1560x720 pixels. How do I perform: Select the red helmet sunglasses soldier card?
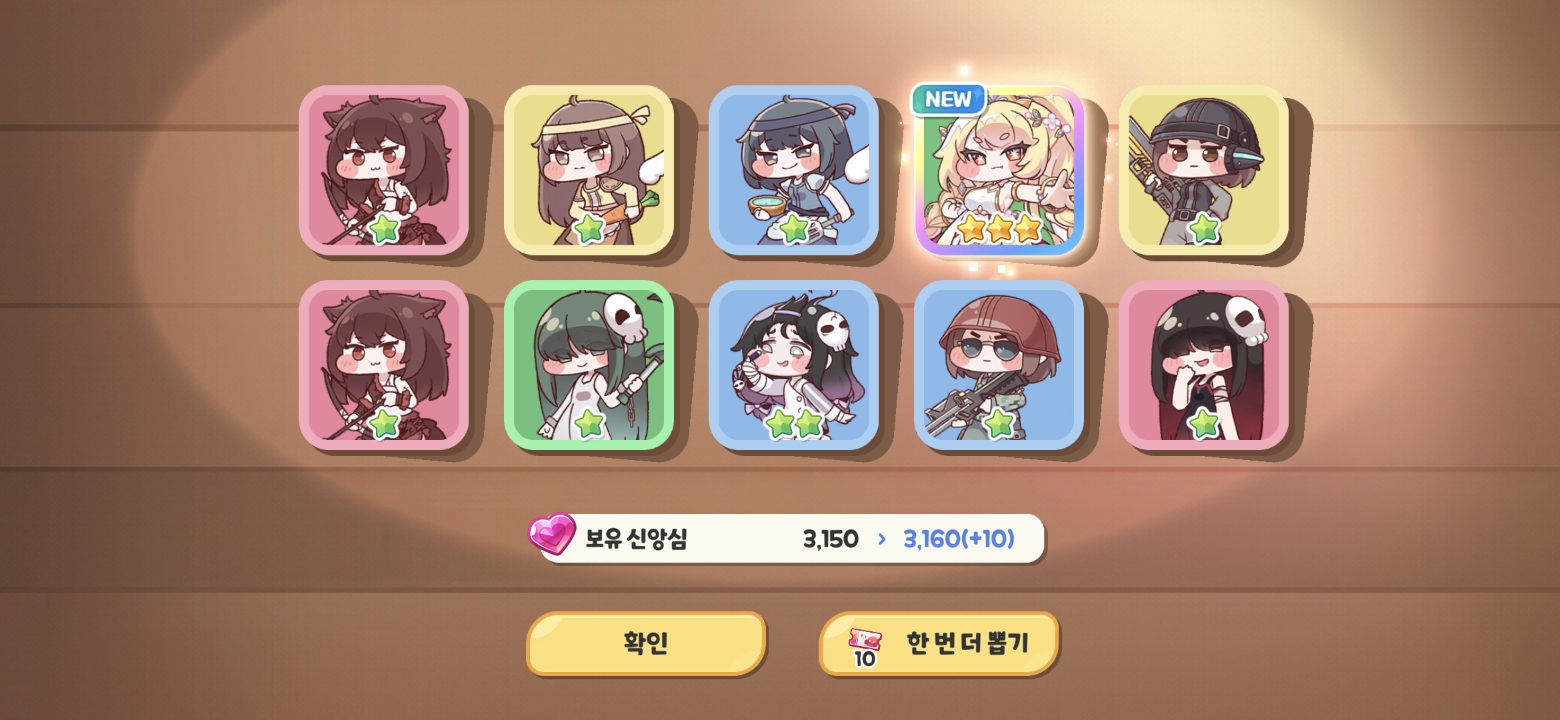pos(999,365)
